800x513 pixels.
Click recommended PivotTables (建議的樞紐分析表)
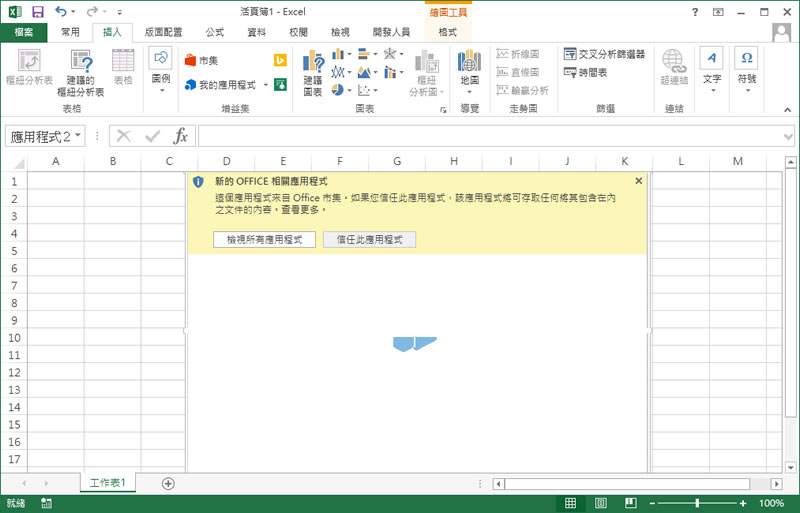(81, 73)
